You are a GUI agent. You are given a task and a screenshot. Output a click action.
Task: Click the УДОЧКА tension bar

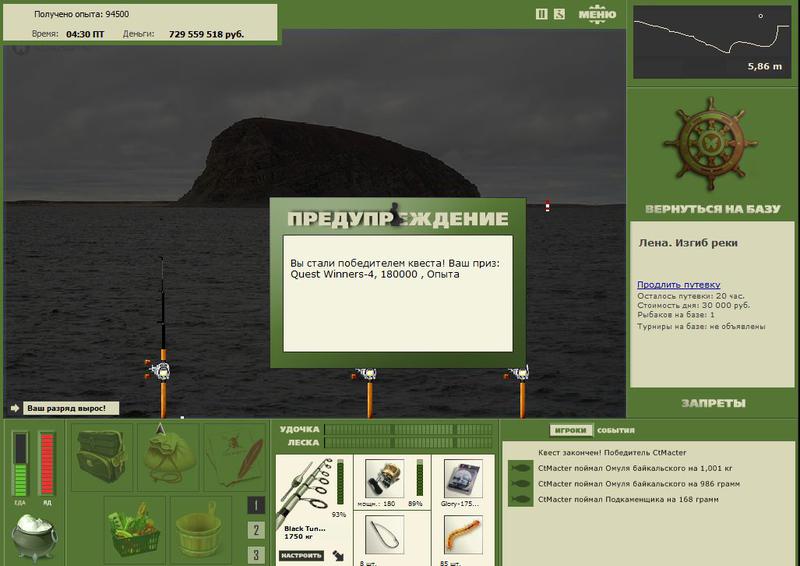[x=408, y=430]
